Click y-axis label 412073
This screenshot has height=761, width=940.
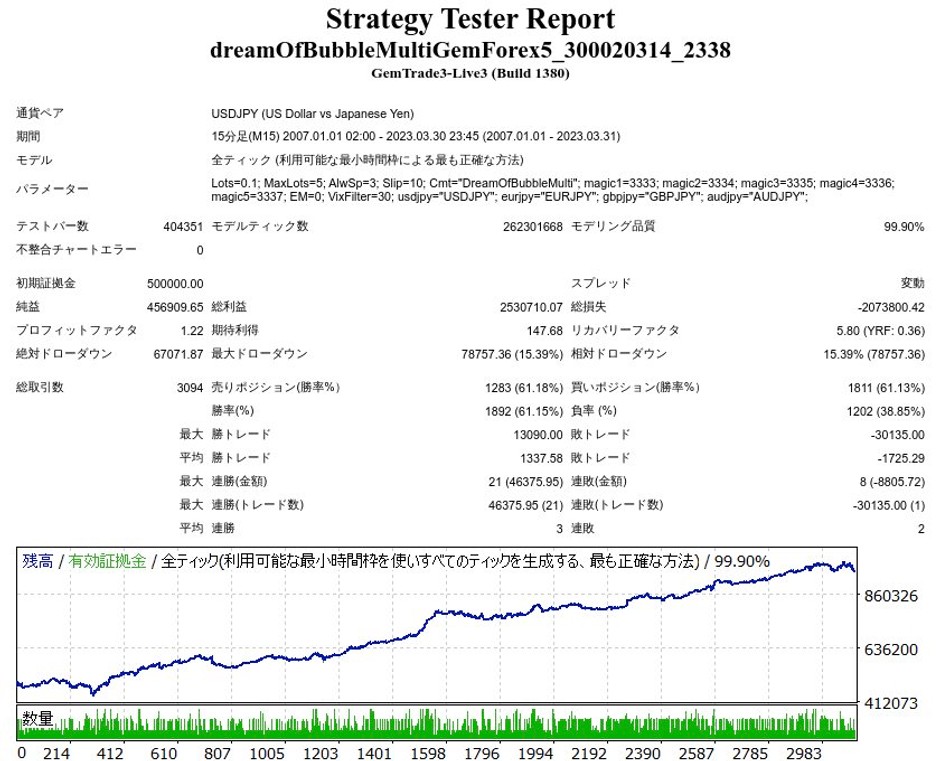pyautogui.click(x=891, y=703)
